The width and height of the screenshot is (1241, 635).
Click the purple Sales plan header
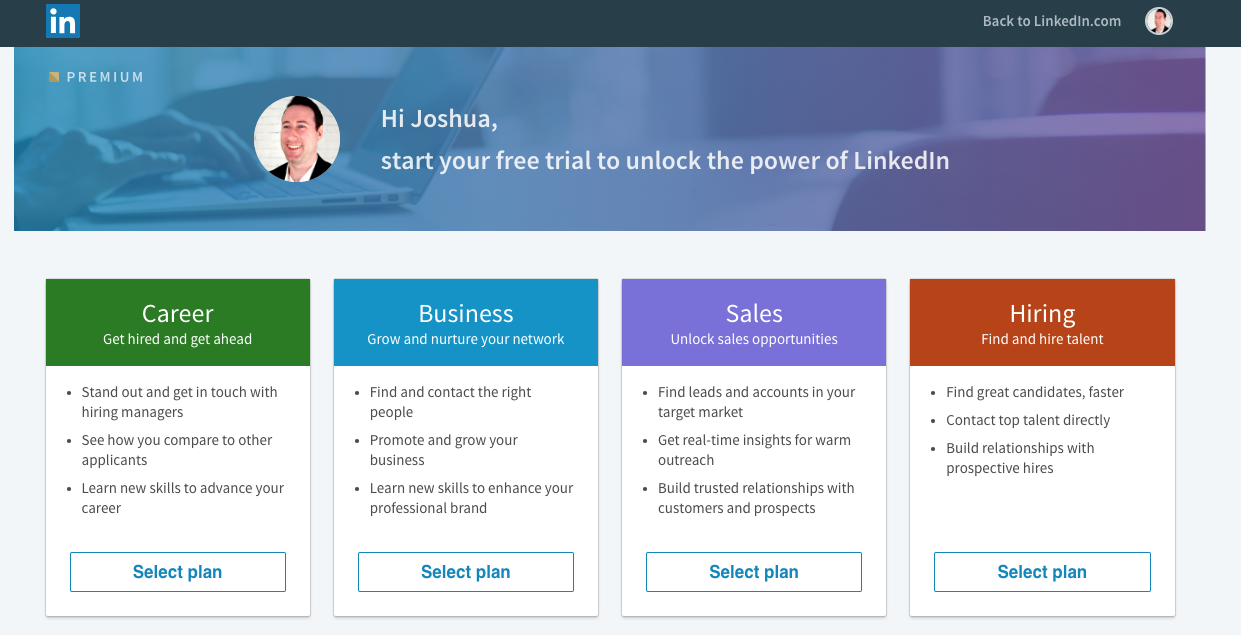point(754,323)
